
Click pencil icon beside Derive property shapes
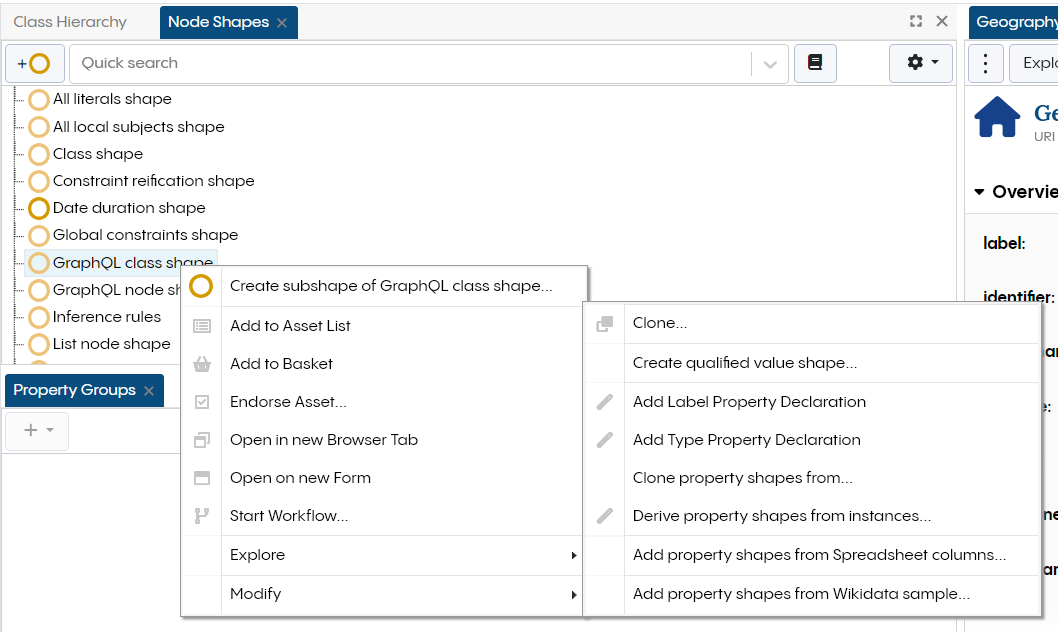(x=605, y=516)
